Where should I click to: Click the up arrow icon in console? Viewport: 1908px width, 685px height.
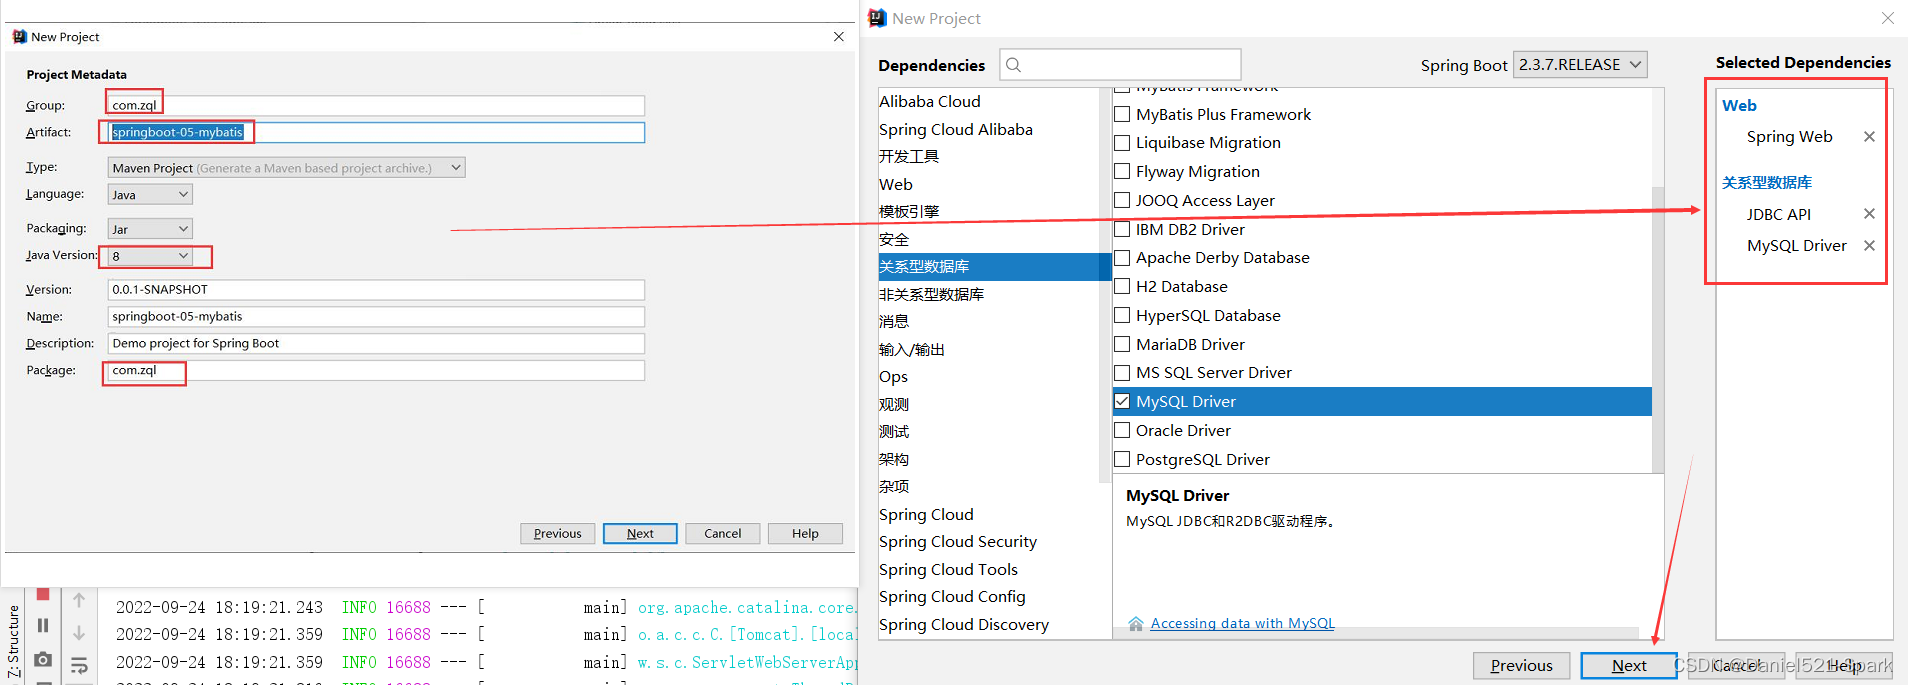point(79,600)
